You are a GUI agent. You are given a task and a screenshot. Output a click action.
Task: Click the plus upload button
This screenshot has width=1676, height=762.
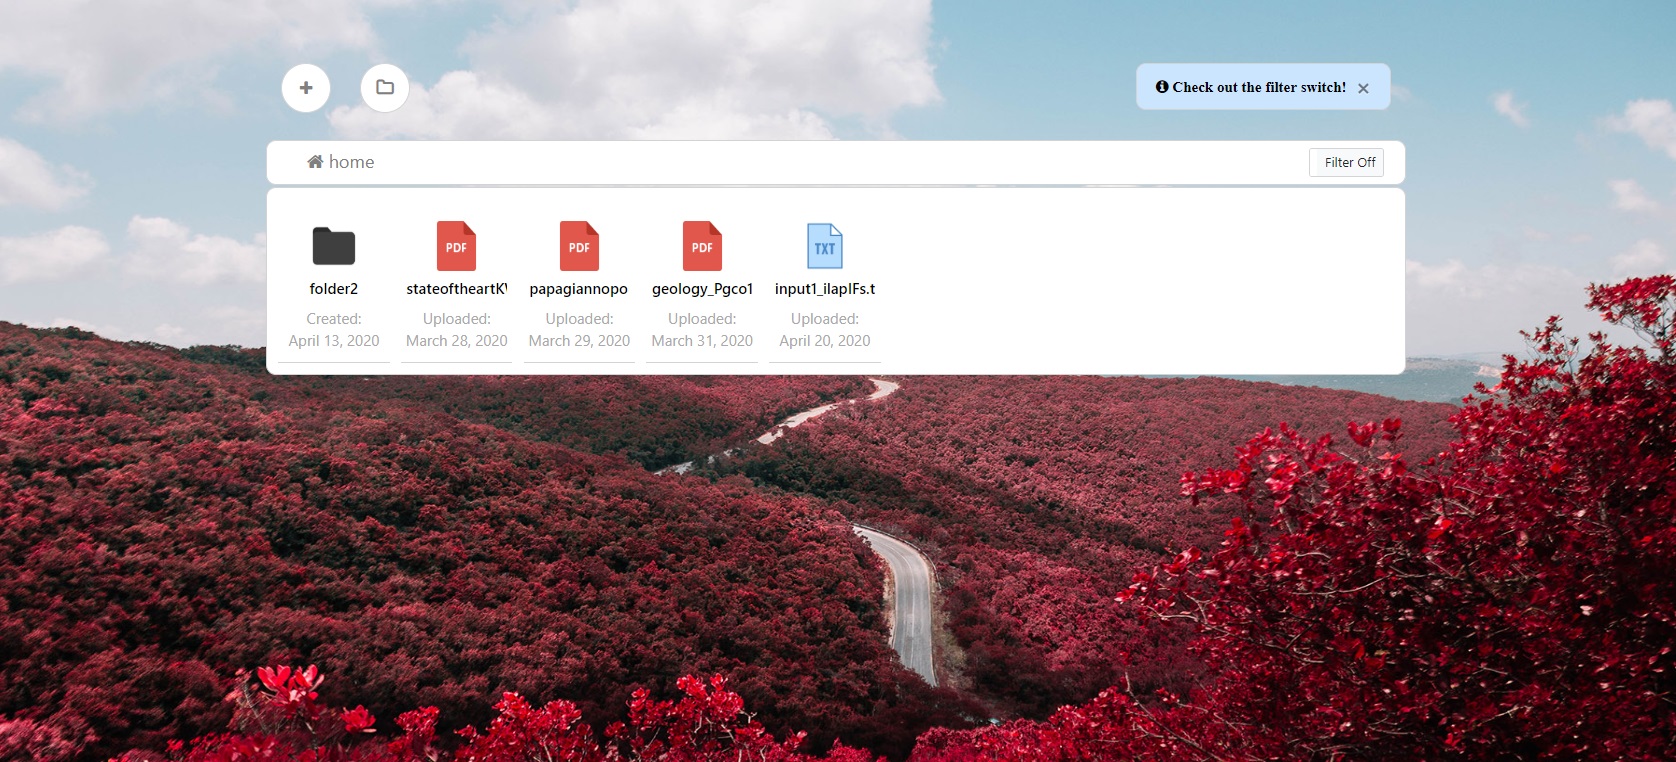coord(306,88)
